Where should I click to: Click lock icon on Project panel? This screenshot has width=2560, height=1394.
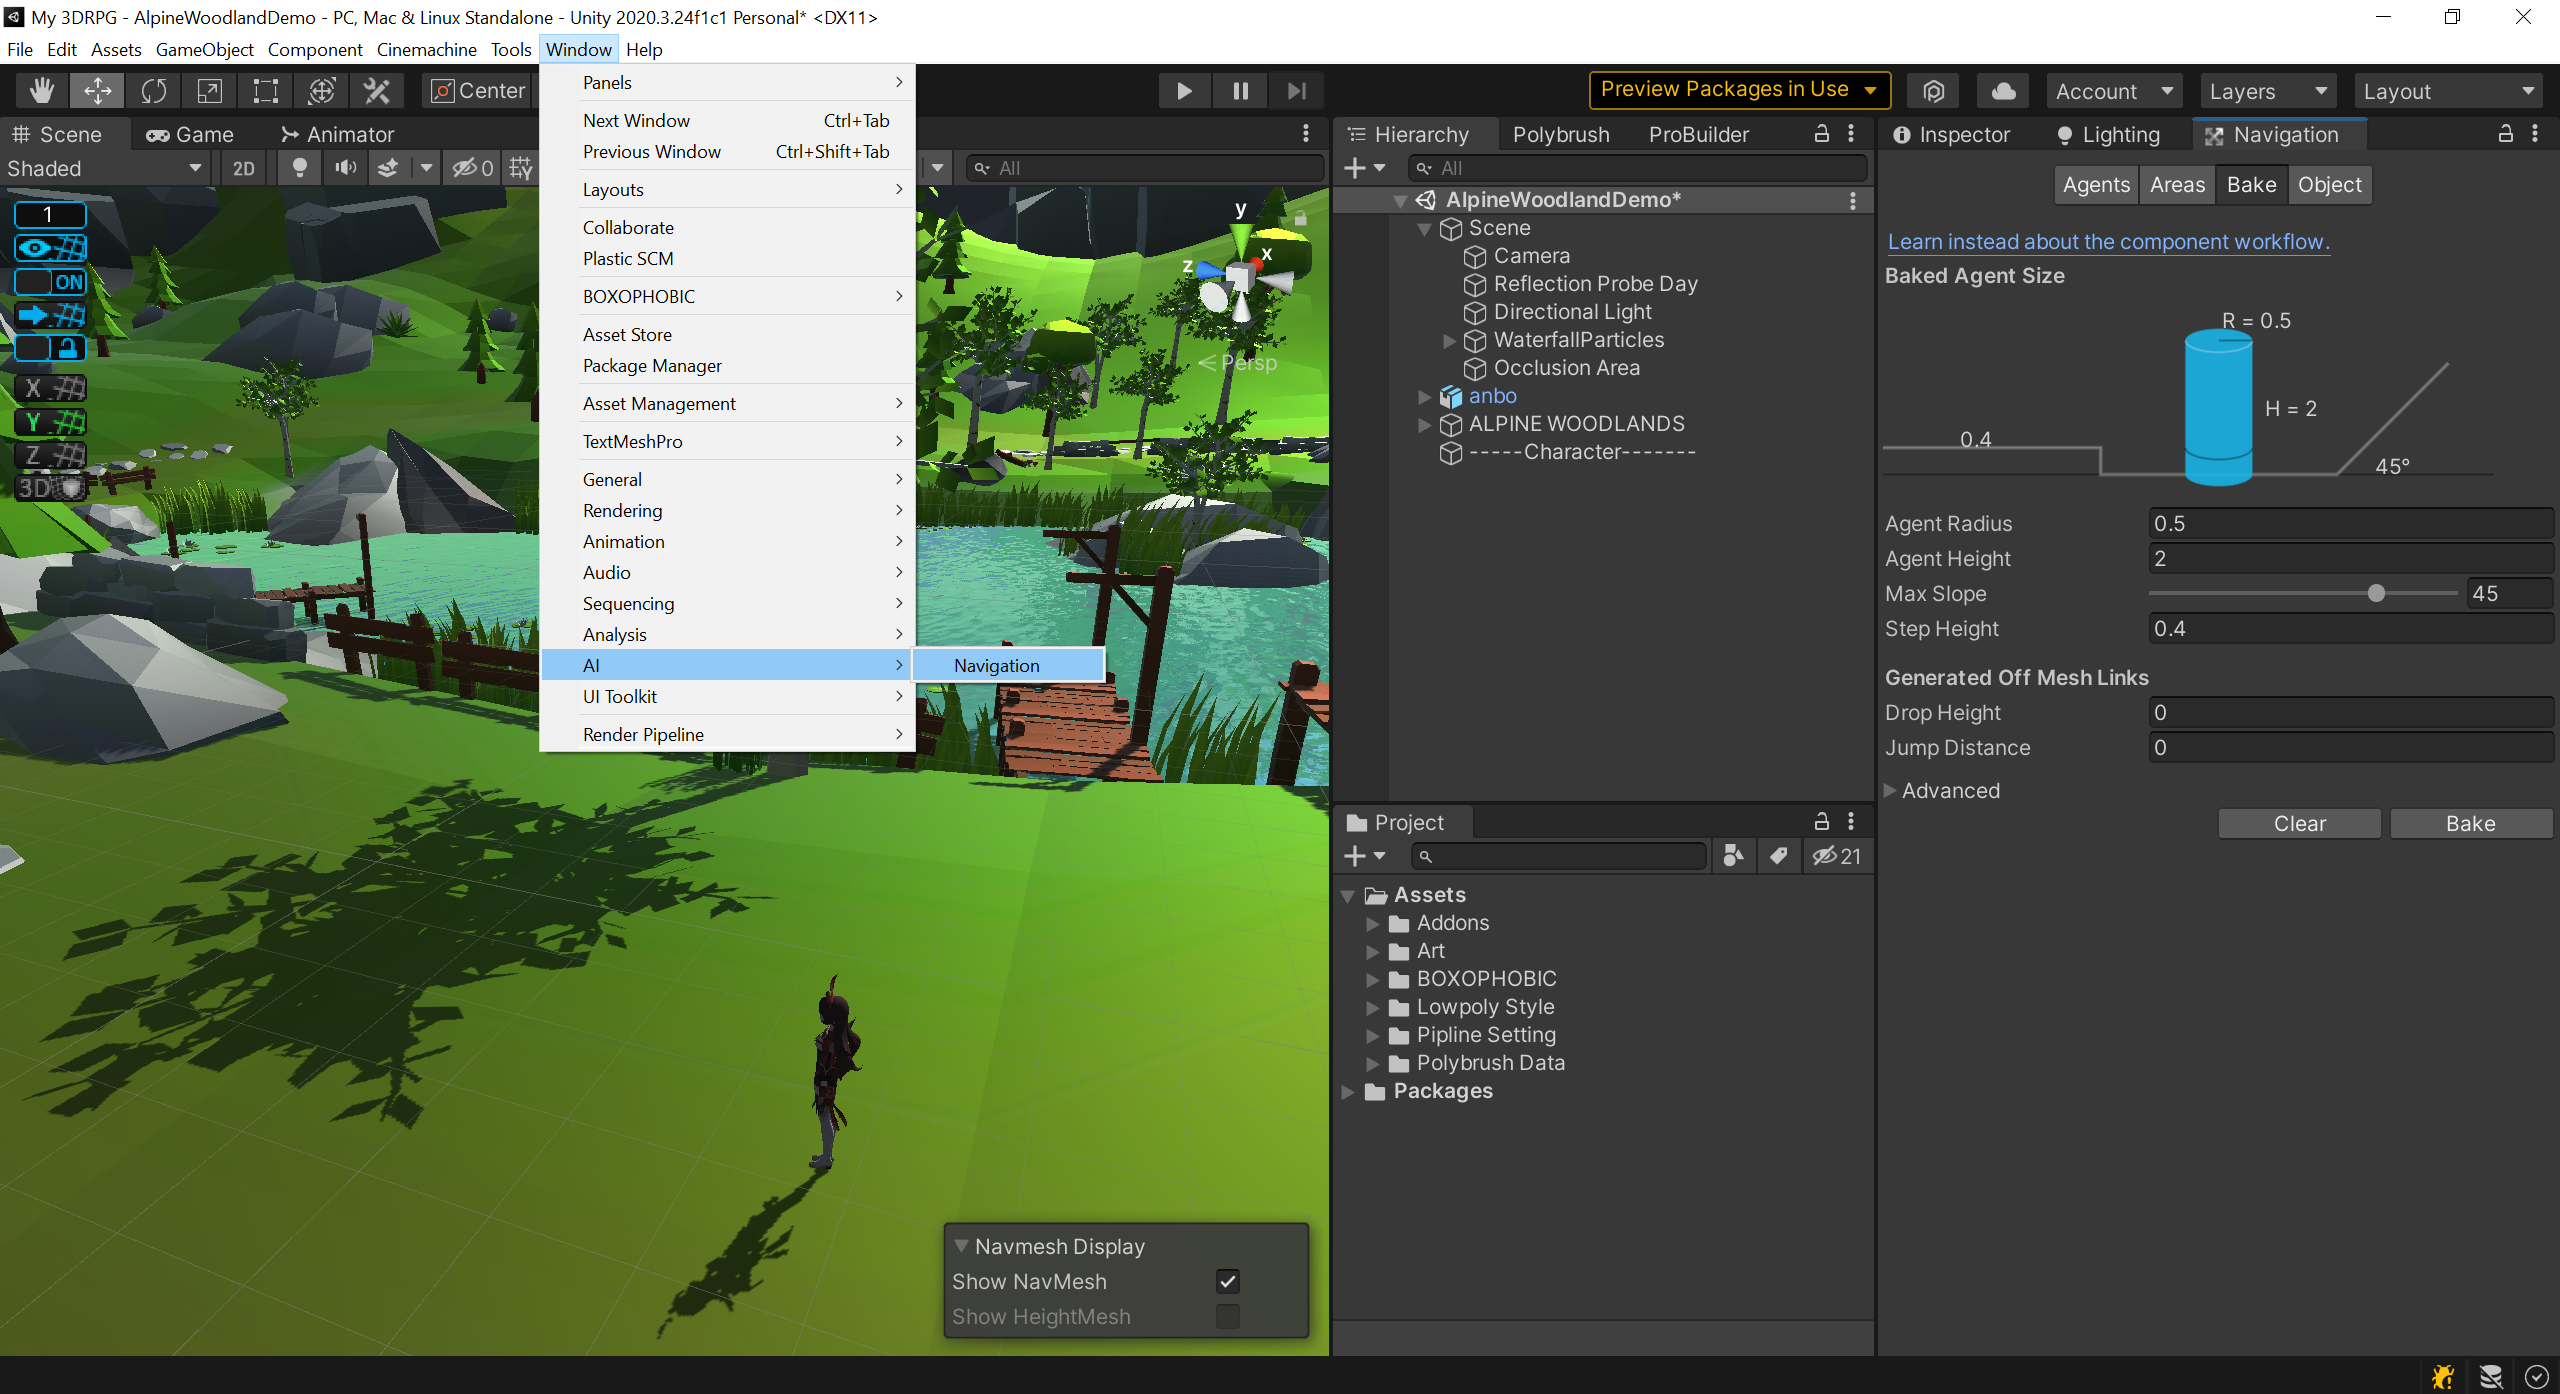pos(1822,821)
